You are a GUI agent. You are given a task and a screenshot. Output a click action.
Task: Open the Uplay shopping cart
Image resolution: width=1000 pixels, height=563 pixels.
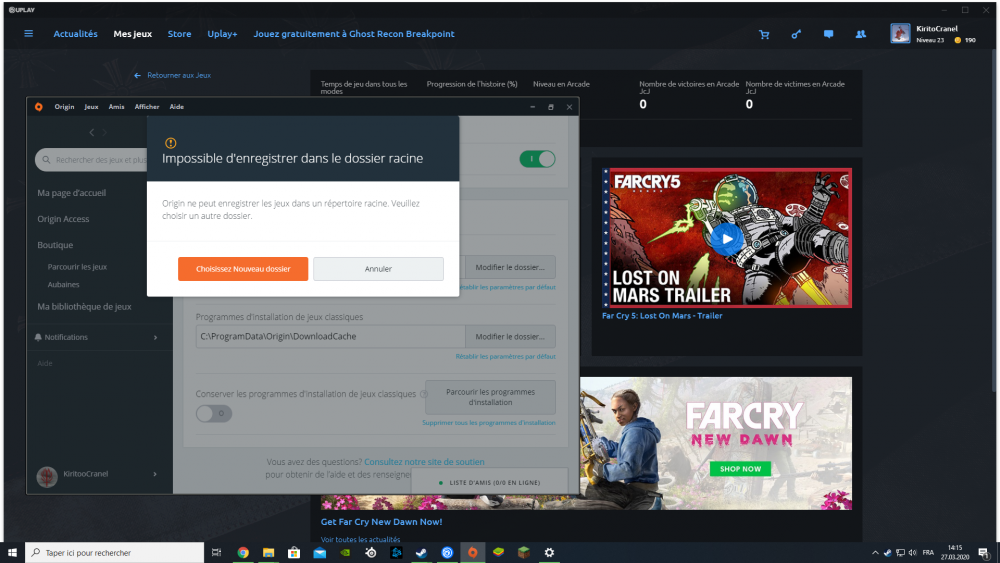coord(764,34)
